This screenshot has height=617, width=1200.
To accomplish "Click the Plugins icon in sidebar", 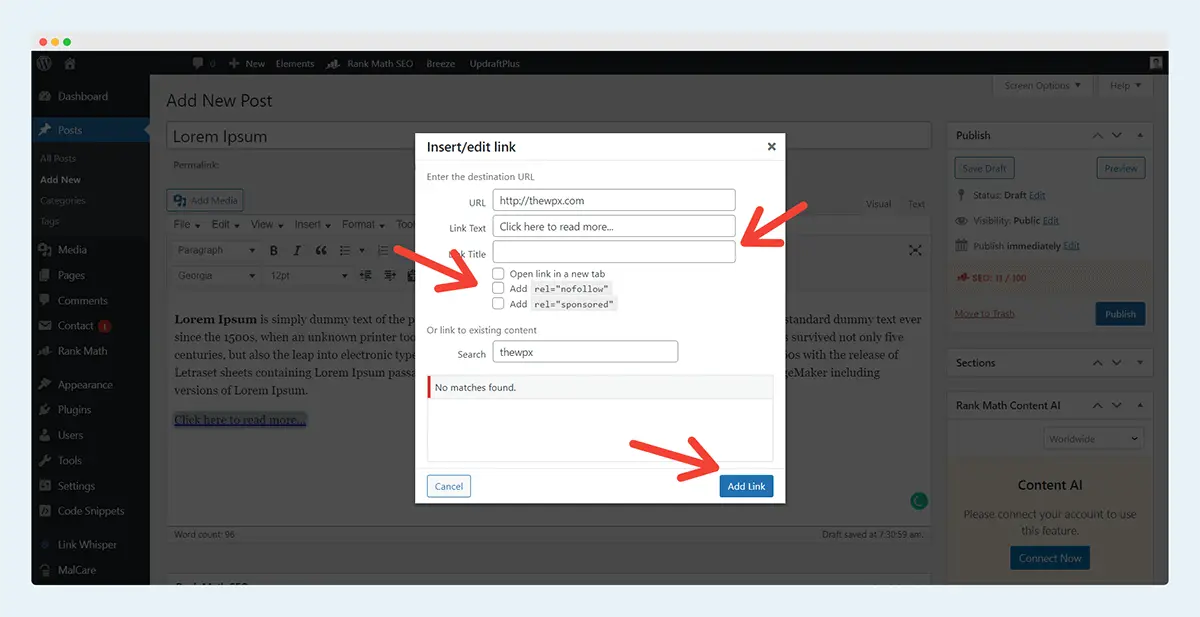I will [x=44, y=409].
